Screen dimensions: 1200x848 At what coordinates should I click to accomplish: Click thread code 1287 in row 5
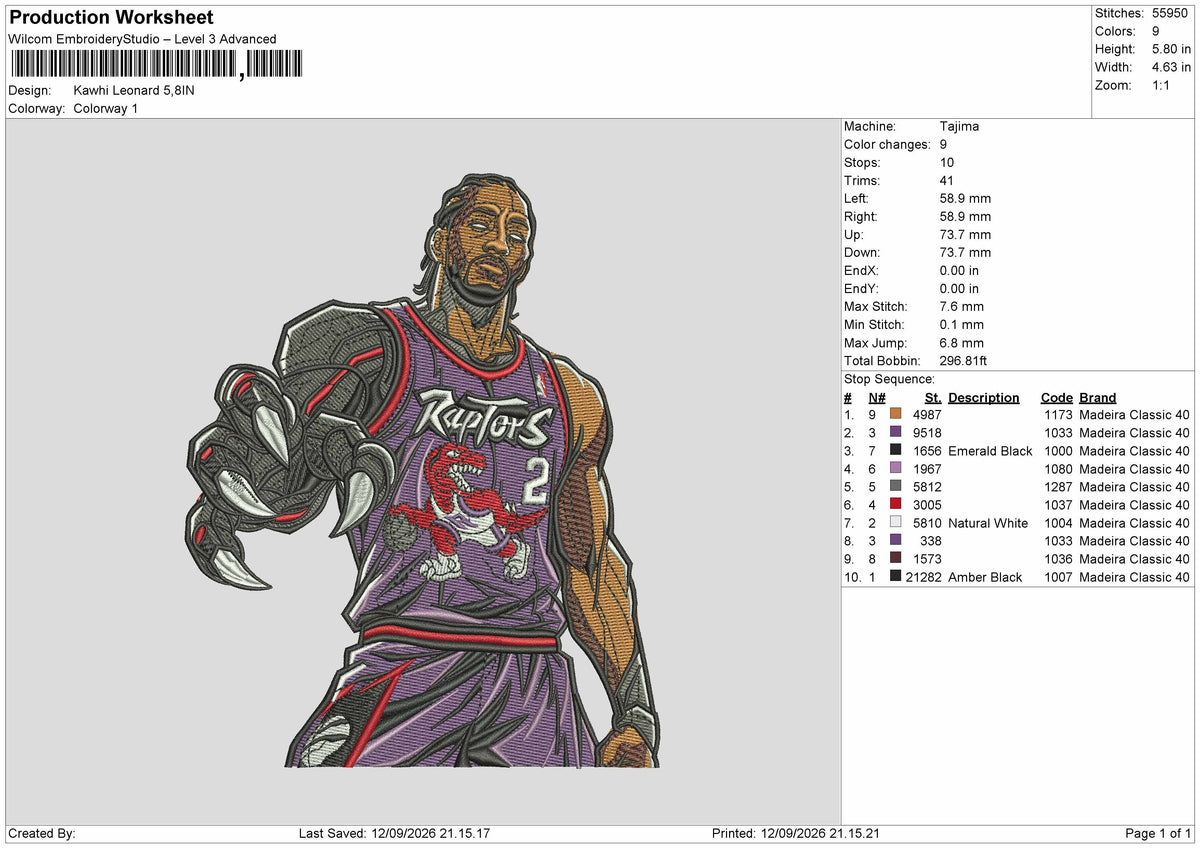coord(1058,487)
